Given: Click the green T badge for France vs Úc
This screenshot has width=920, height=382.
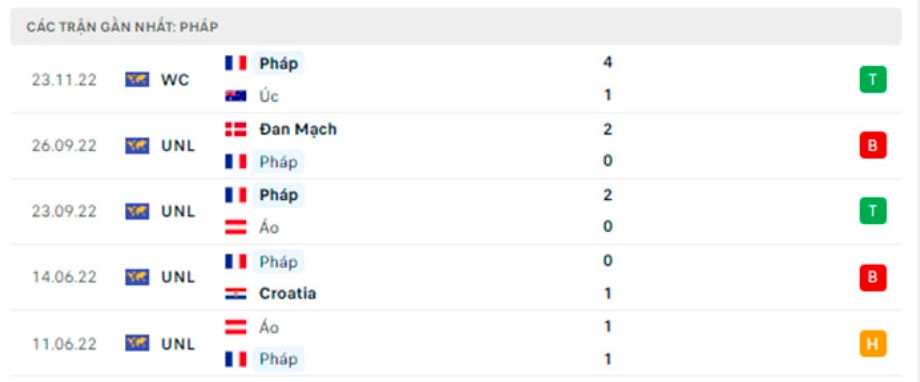Looking at the screenshot, I should pyautogui.click(x=872, y=79).
